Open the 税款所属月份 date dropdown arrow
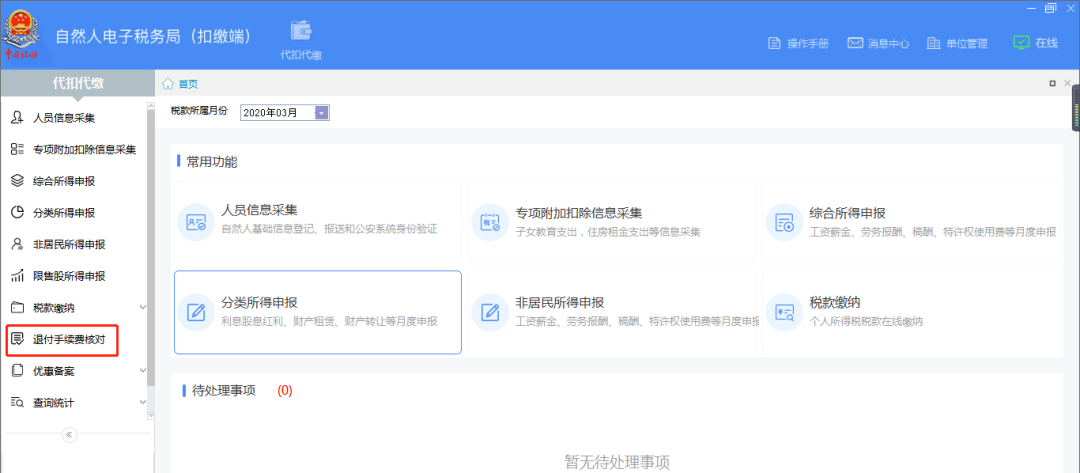1080x473 pixels. [x=322, y=113]
